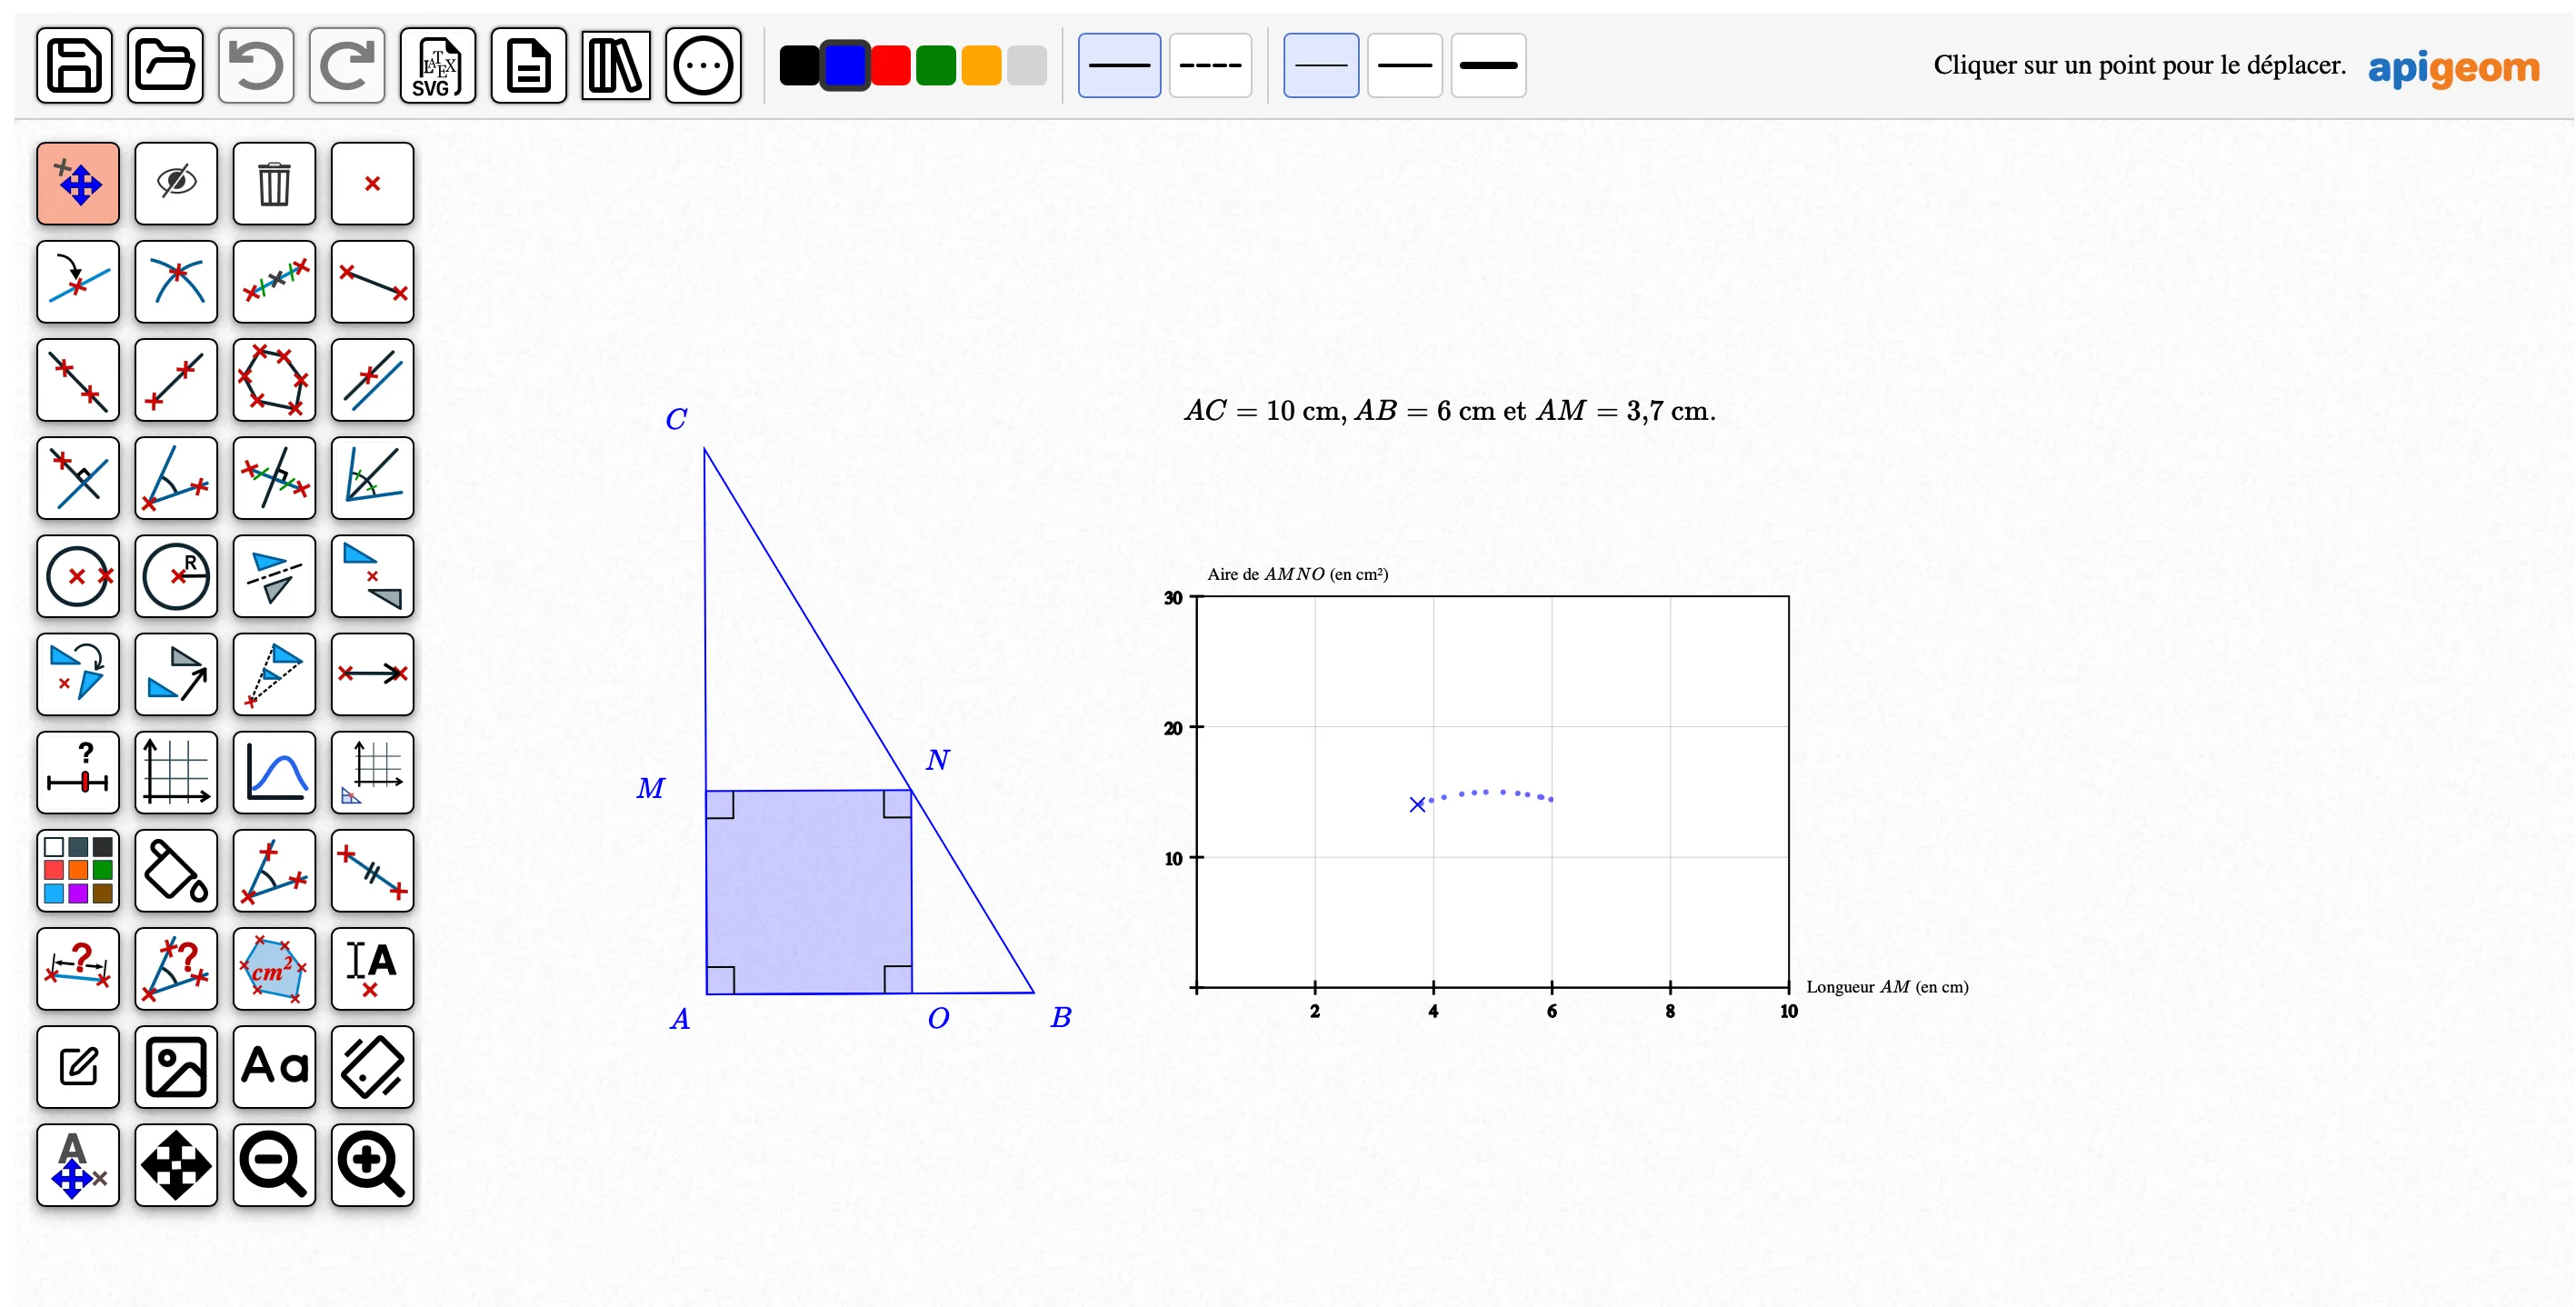Select the perpendicular bisector tool
The width and height of the screenshot is (2576, 1307).
pos(274,477)
